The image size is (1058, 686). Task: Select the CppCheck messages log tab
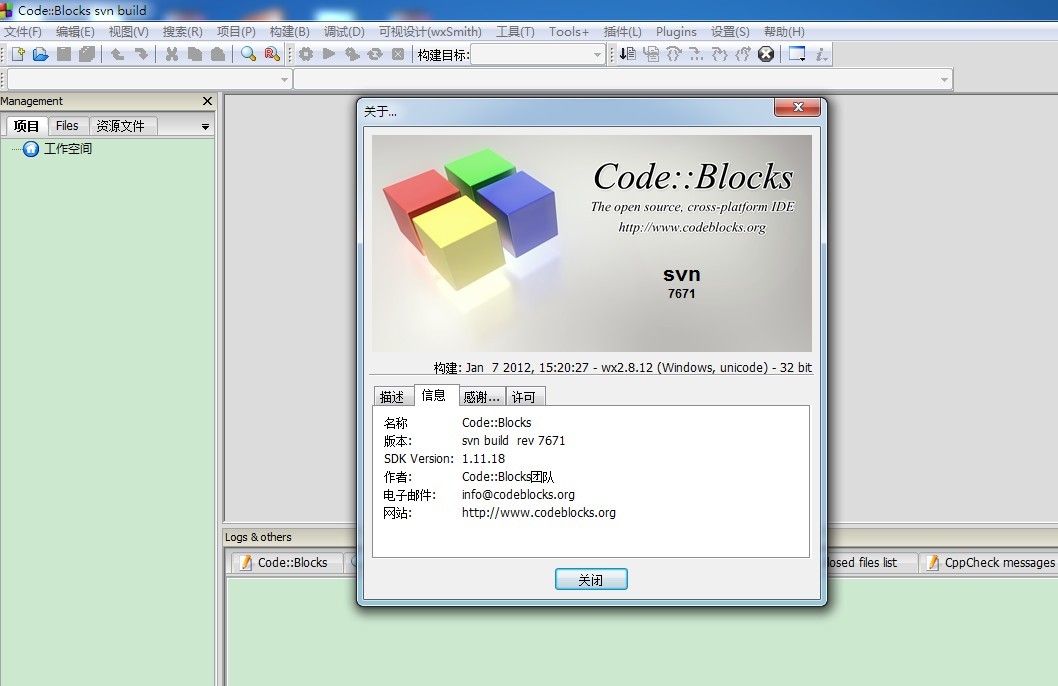point(990,563)
